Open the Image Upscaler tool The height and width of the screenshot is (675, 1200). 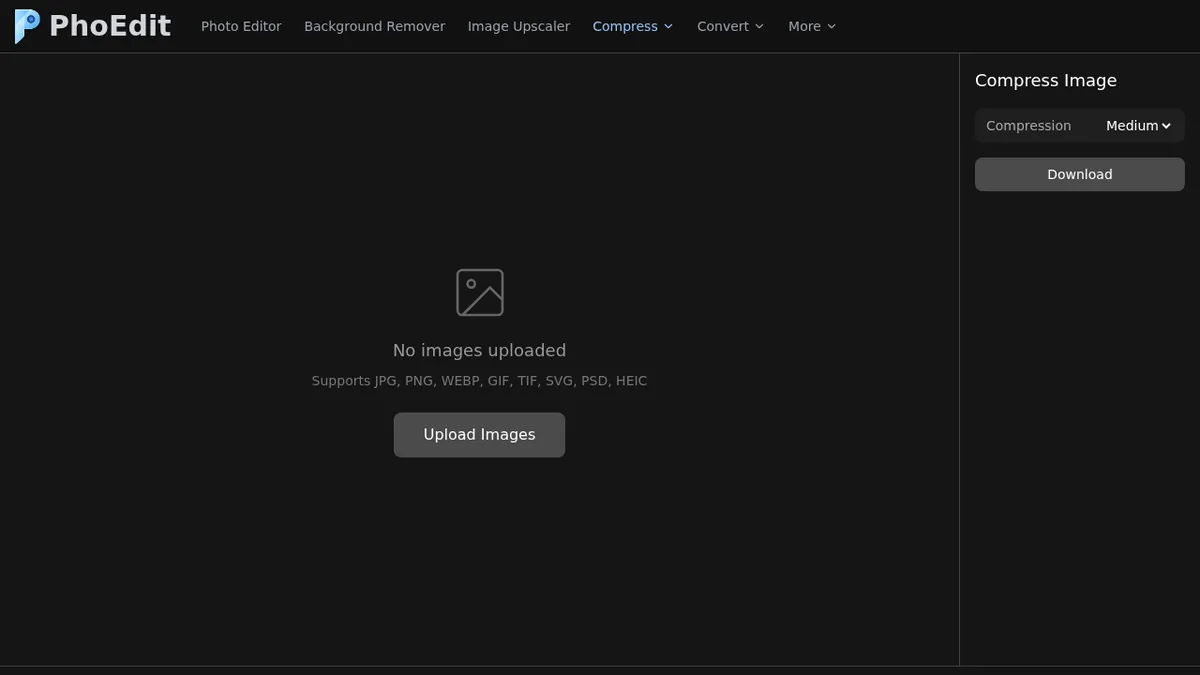519,26
